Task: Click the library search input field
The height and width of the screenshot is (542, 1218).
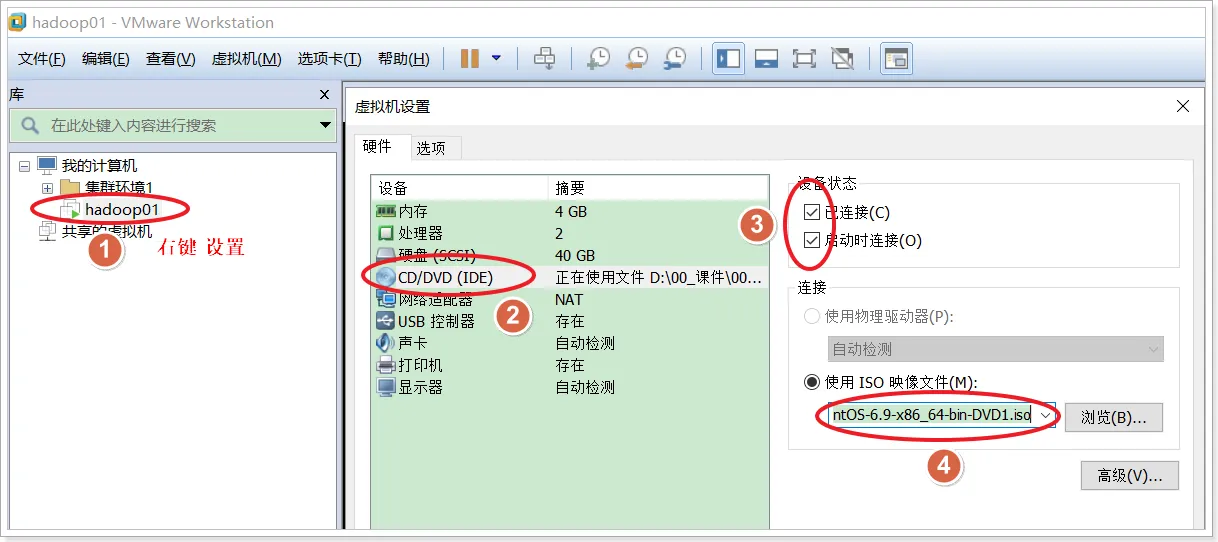Action: (172, 126)
